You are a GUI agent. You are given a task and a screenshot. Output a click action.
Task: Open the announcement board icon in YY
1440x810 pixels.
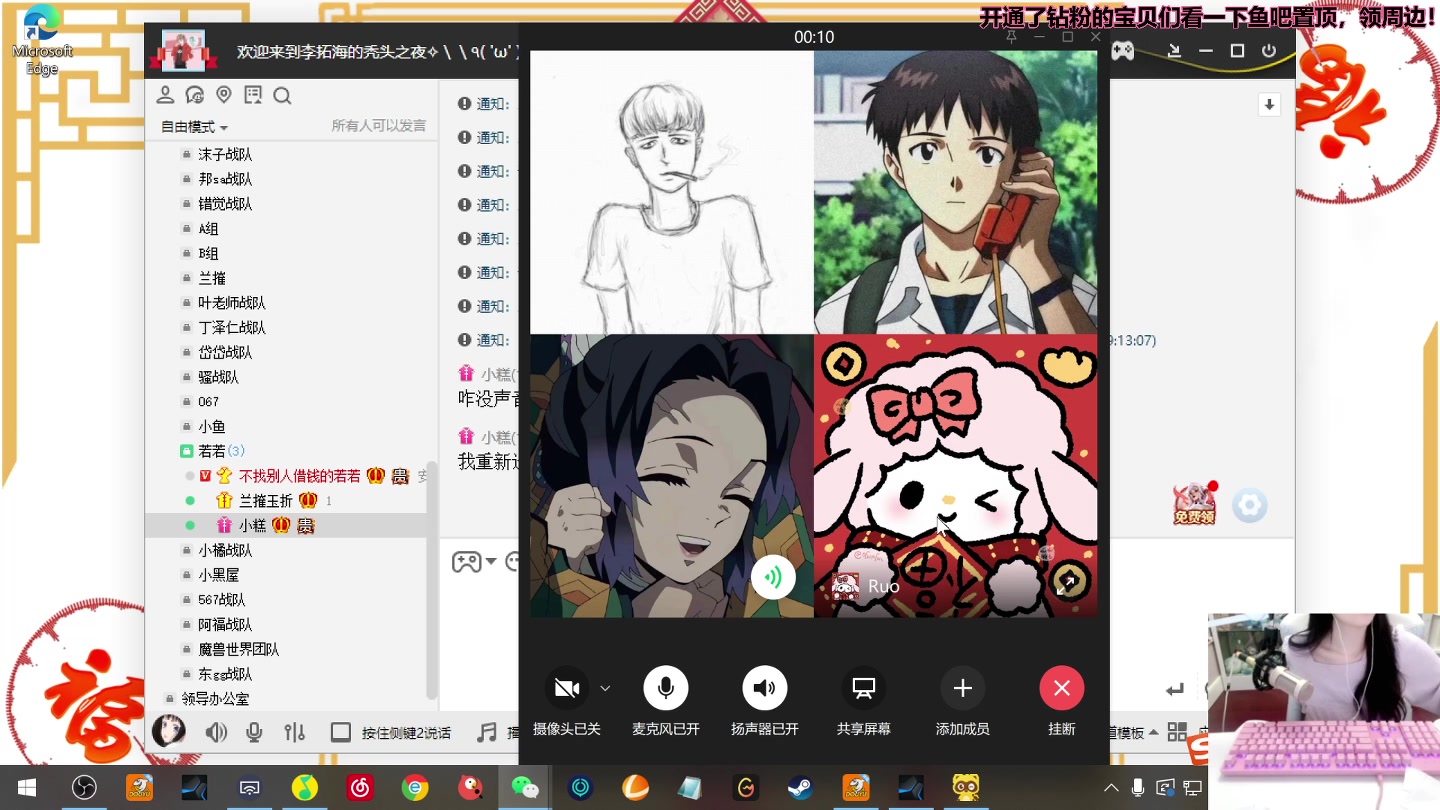point(253,95)
